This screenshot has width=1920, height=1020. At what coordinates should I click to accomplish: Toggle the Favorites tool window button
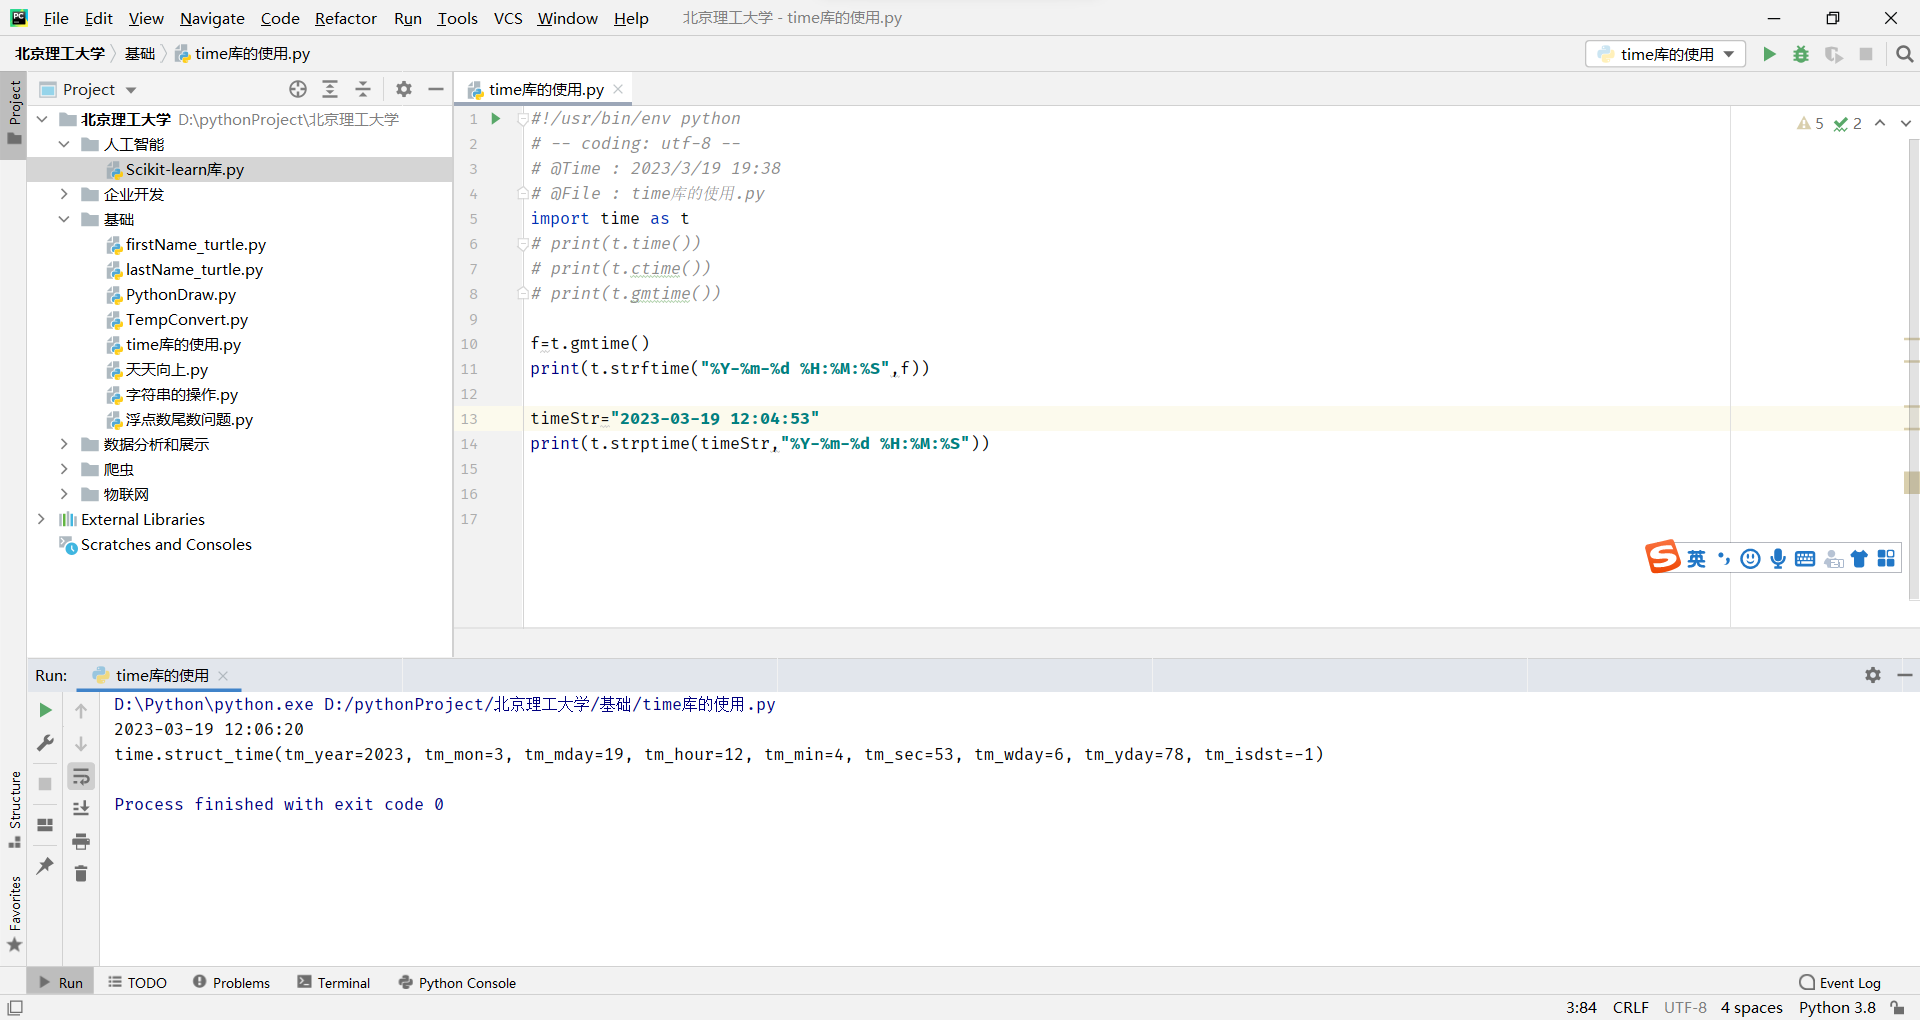point(14,913)
